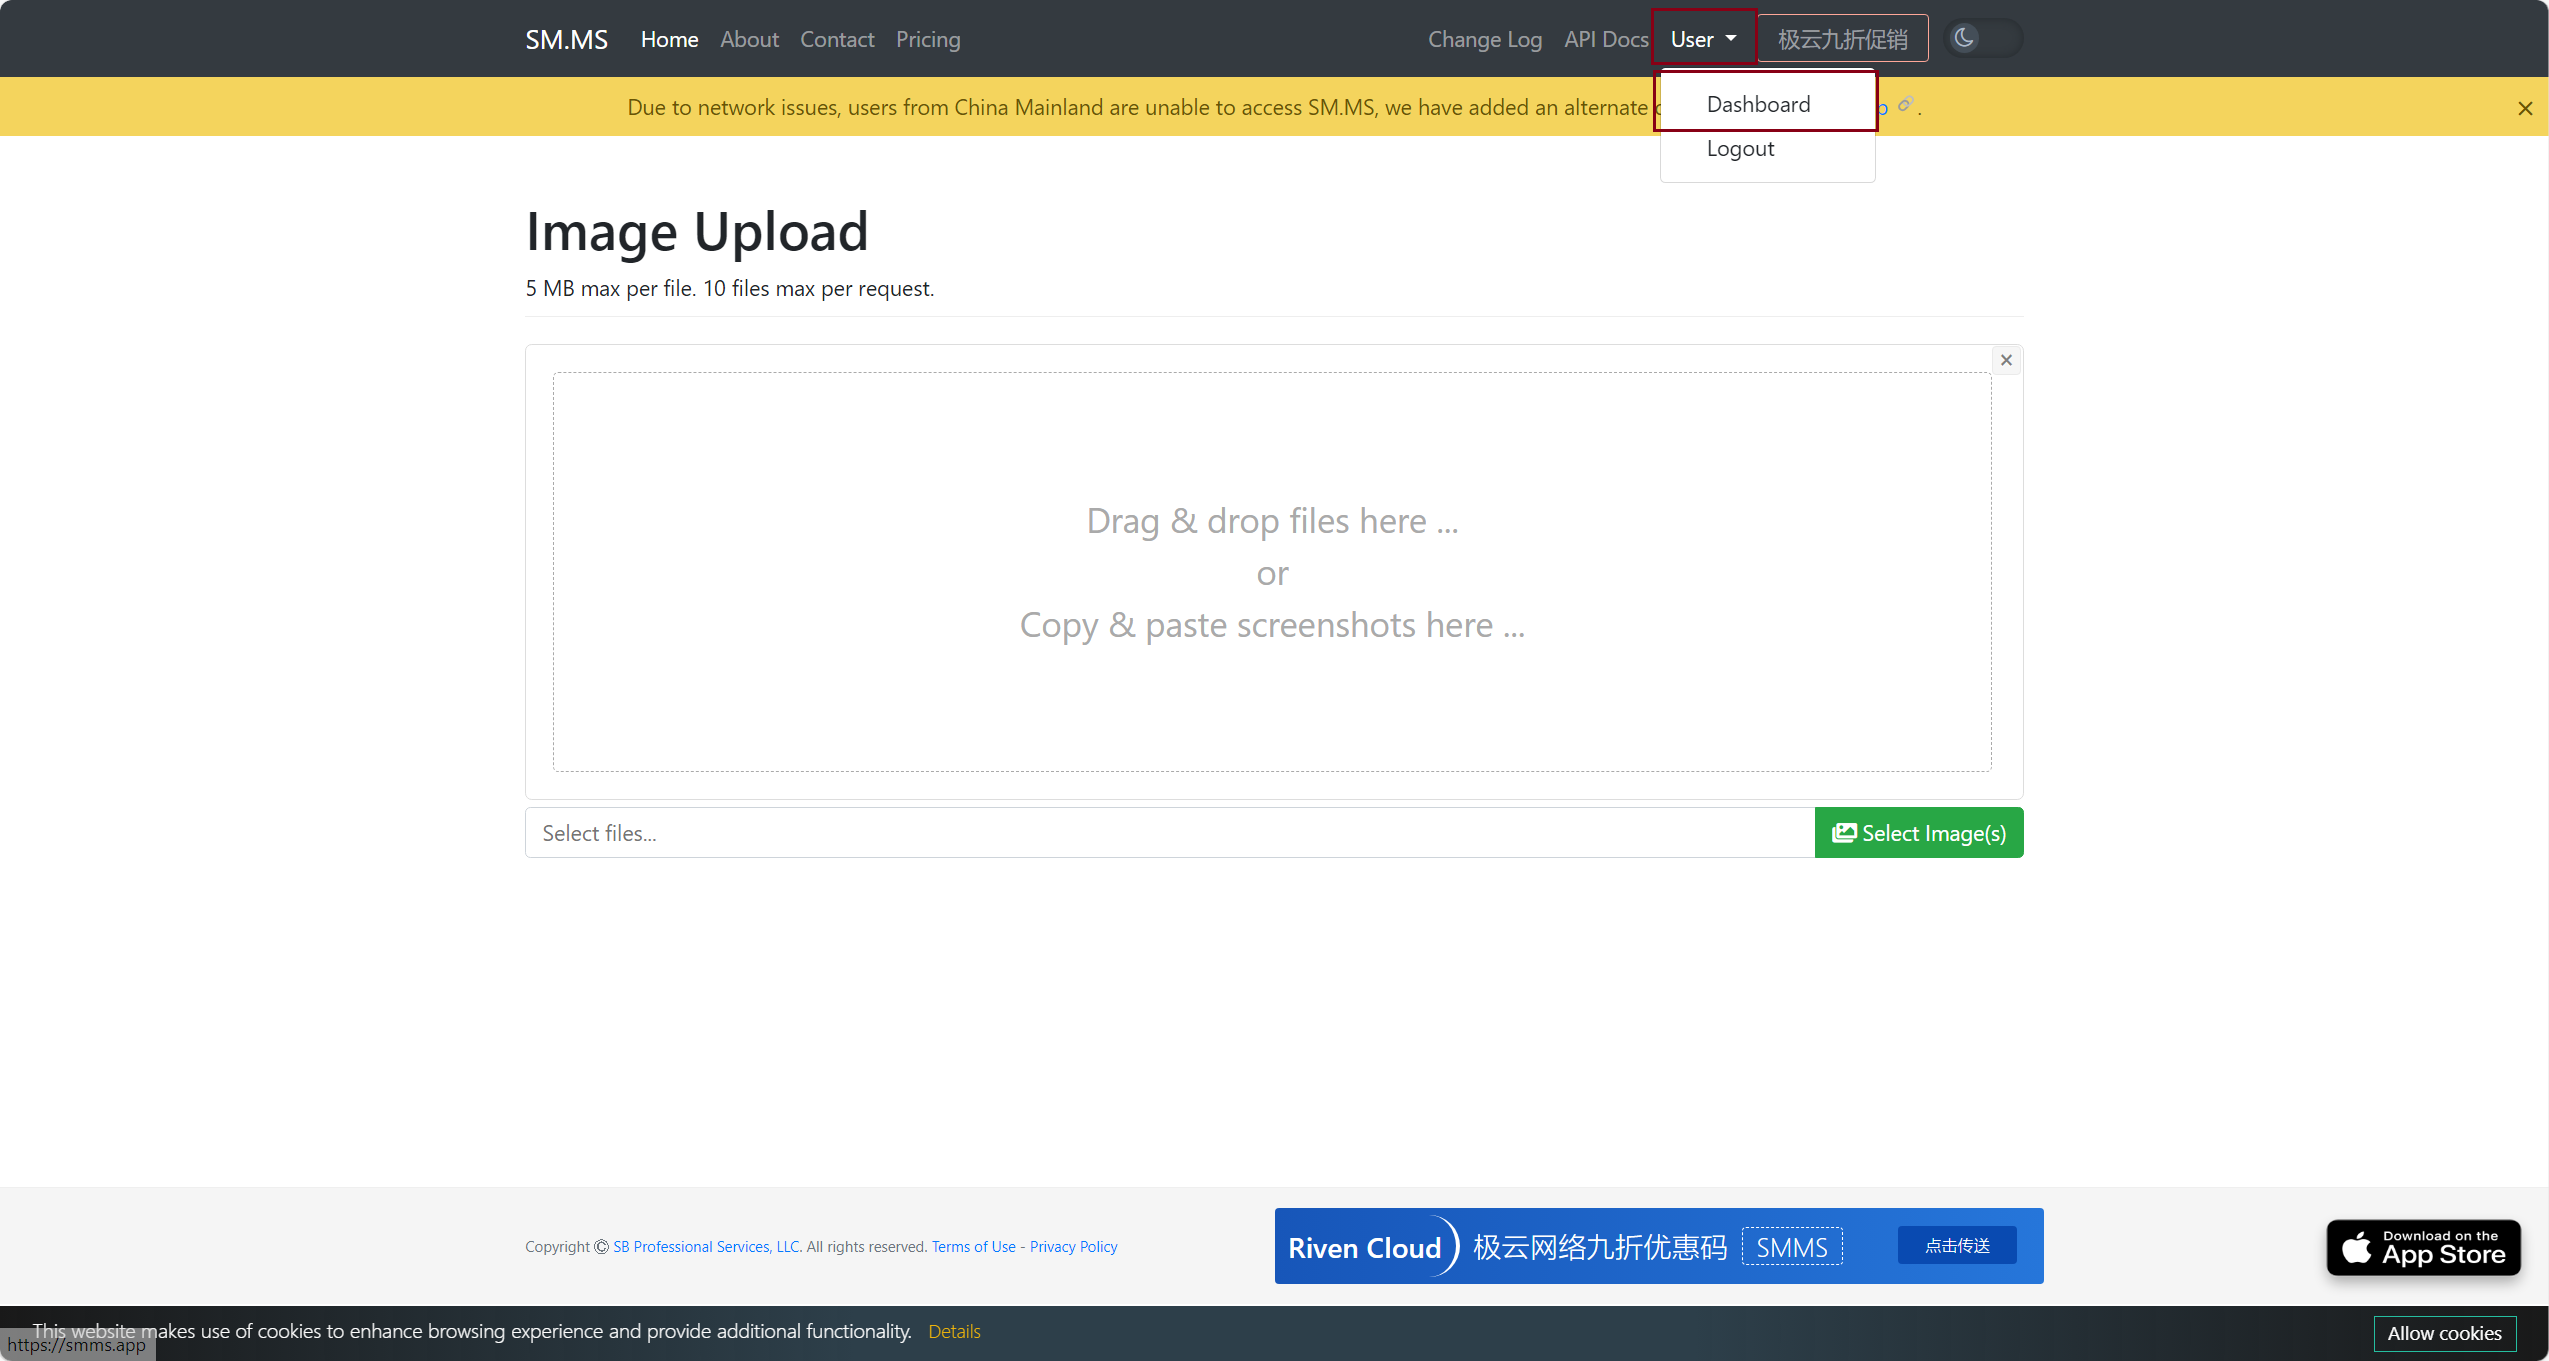Click the link icon in the notice banner
This screenshot has width=2549, height=1361.
coord(1904,105)
